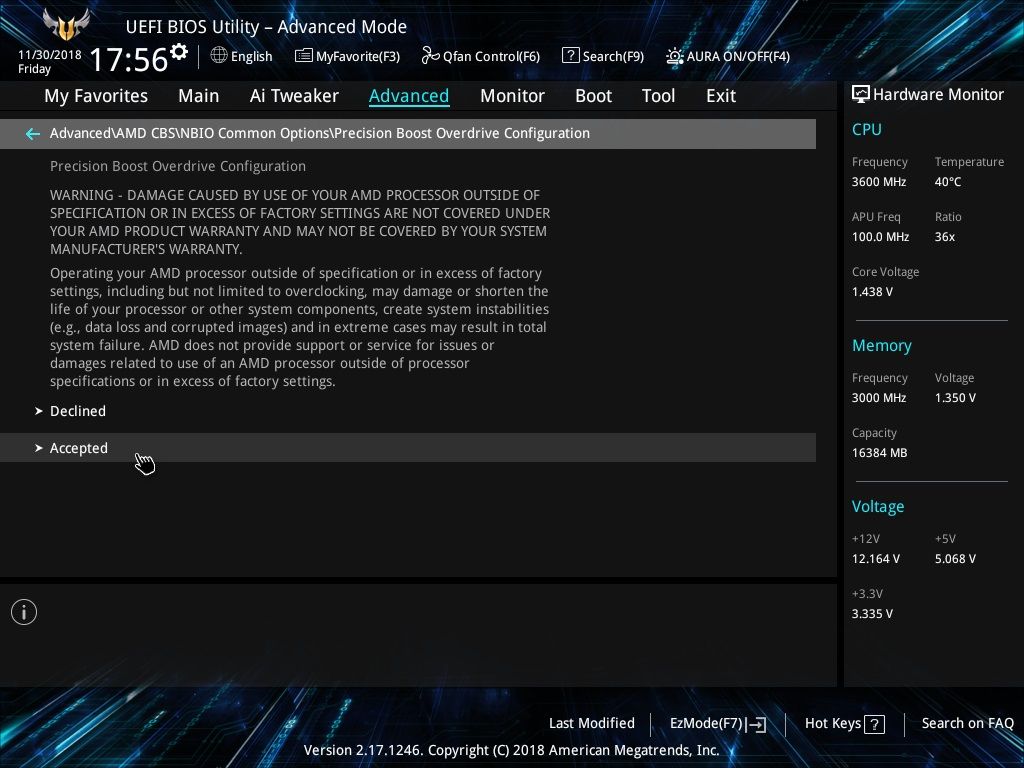This screenshot has width=1024, height=768.
Task: Open the Boot tab
Action: click(x=593, y=96)
